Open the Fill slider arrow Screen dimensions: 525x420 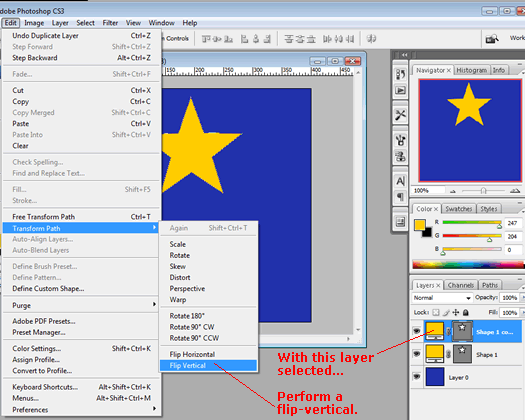point(523,312)
